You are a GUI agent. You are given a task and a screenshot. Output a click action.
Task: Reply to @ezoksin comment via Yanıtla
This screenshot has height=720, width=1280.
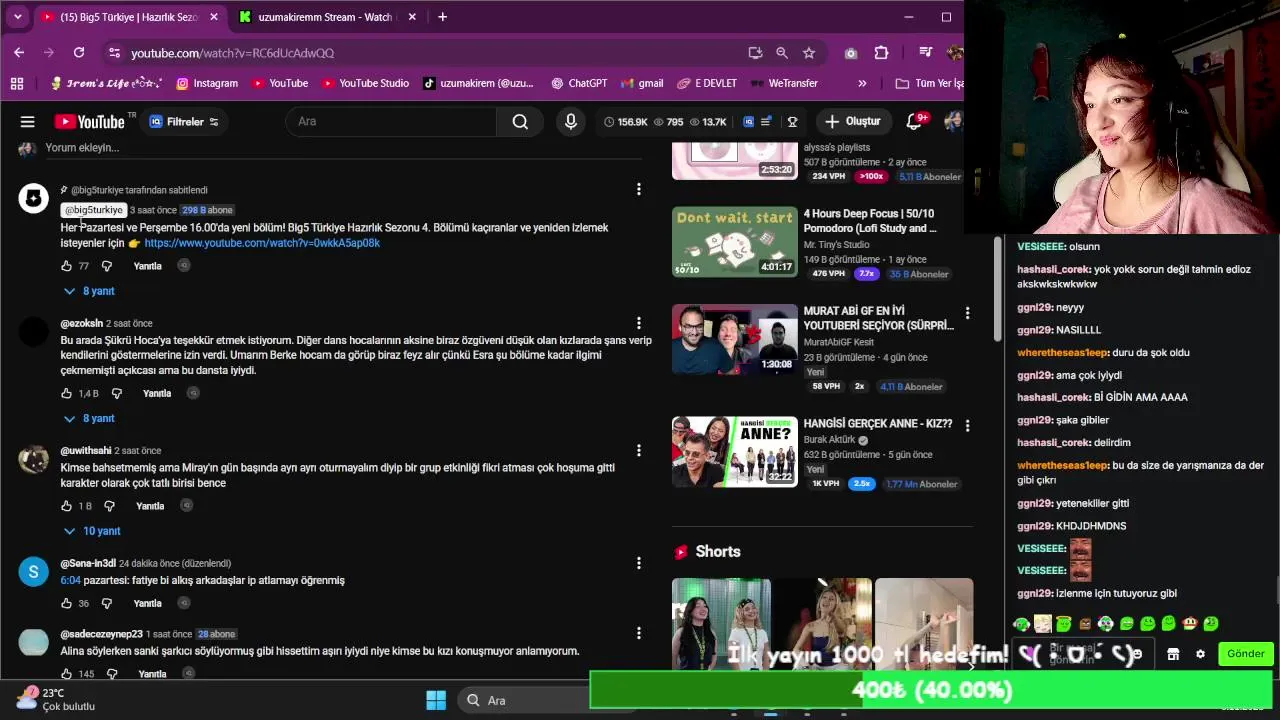click(157, 393)
